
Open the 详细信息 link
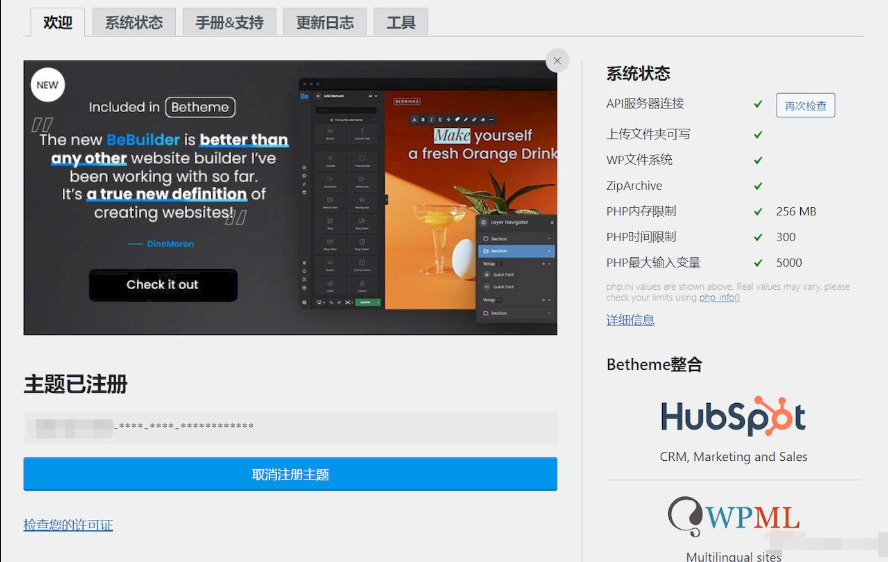[630, 320]
